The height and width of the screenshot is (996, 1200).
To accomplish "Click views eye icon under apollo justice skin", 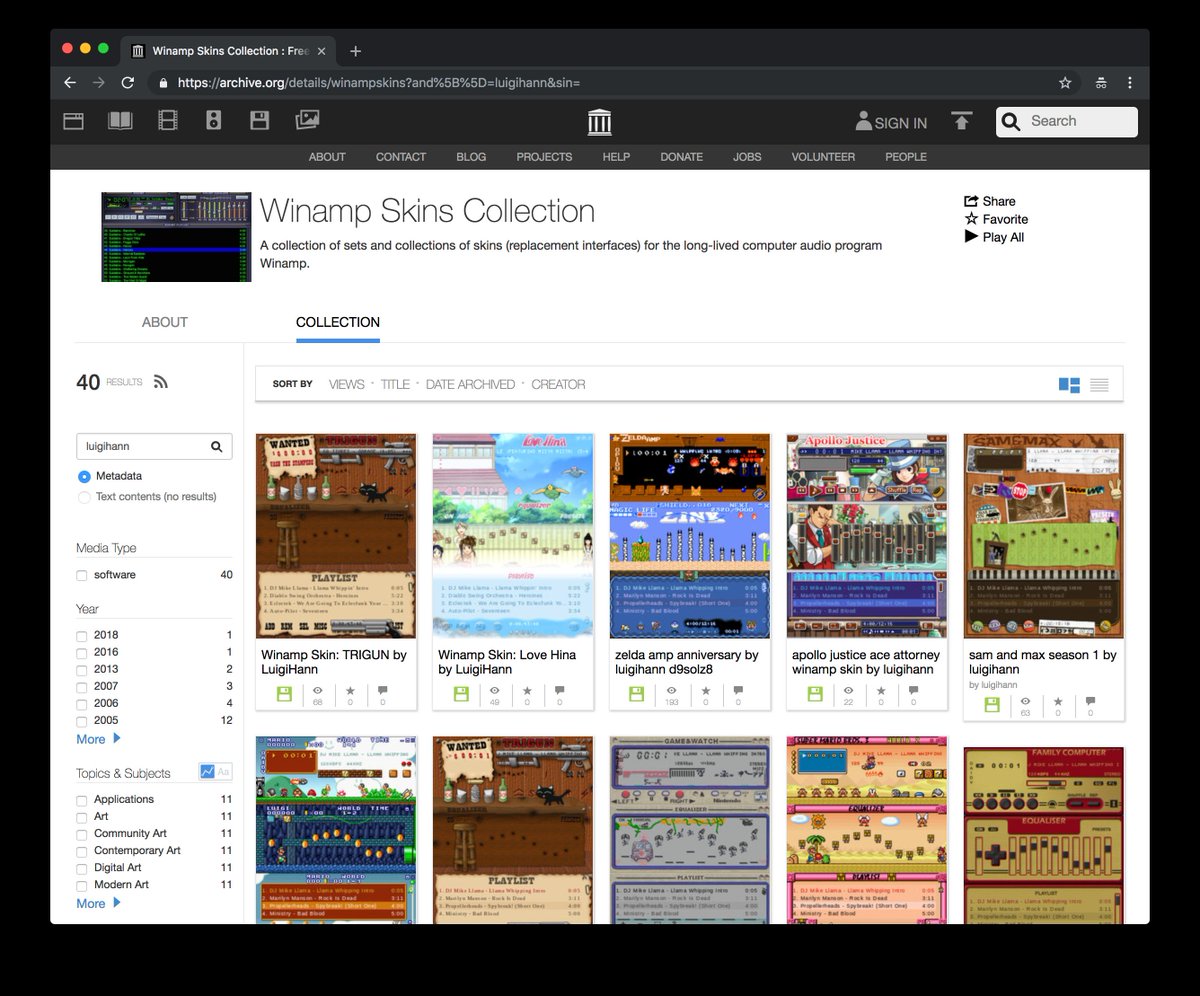I will click(x=849, y=691).
